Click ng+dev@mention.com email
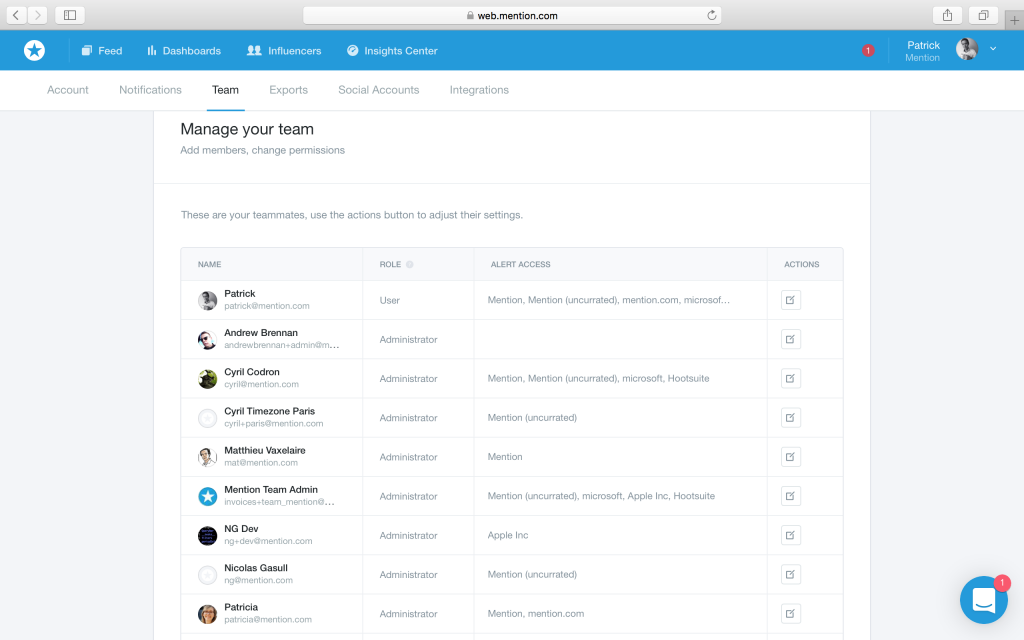 coord(268,541)
